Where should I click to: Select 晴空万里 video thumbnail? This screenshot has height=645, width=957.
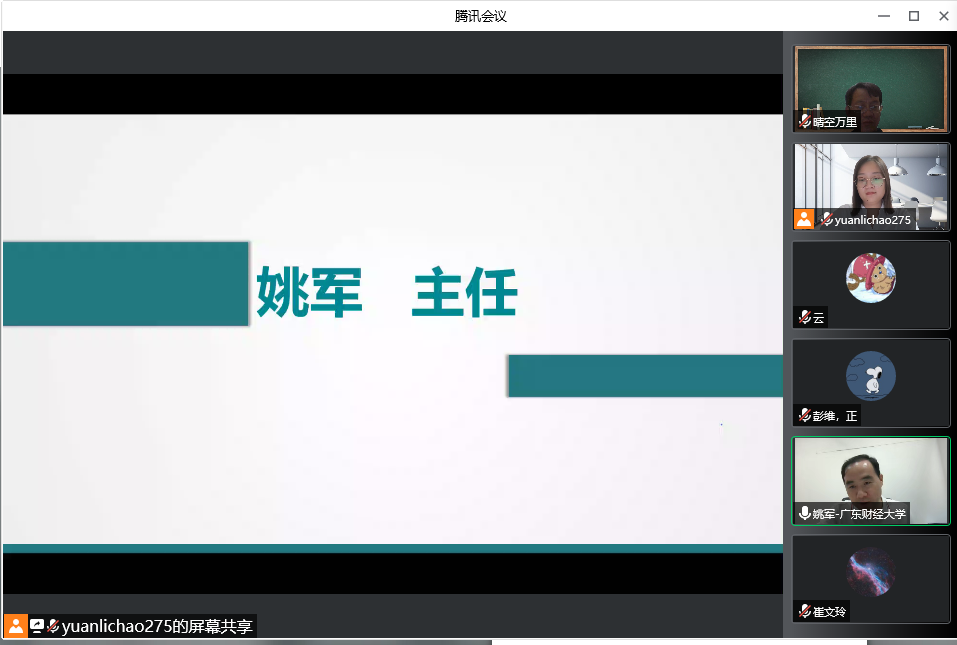[x=871, y=89]
